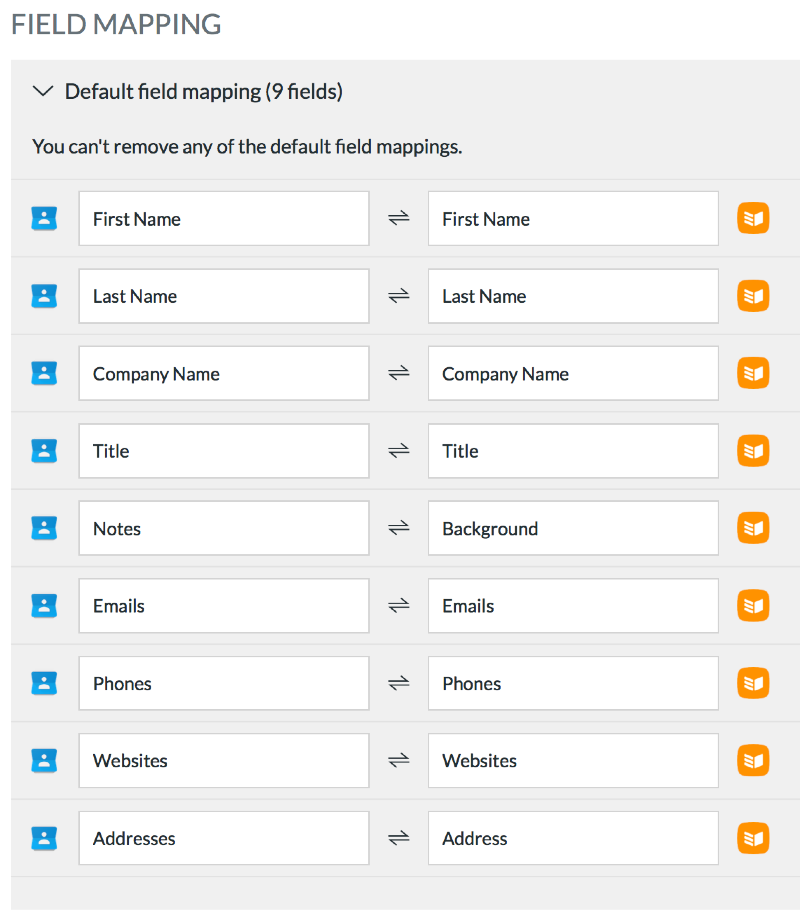Click sync arrows between Last Name fields

pyautogui.click(x=399, y=296)
